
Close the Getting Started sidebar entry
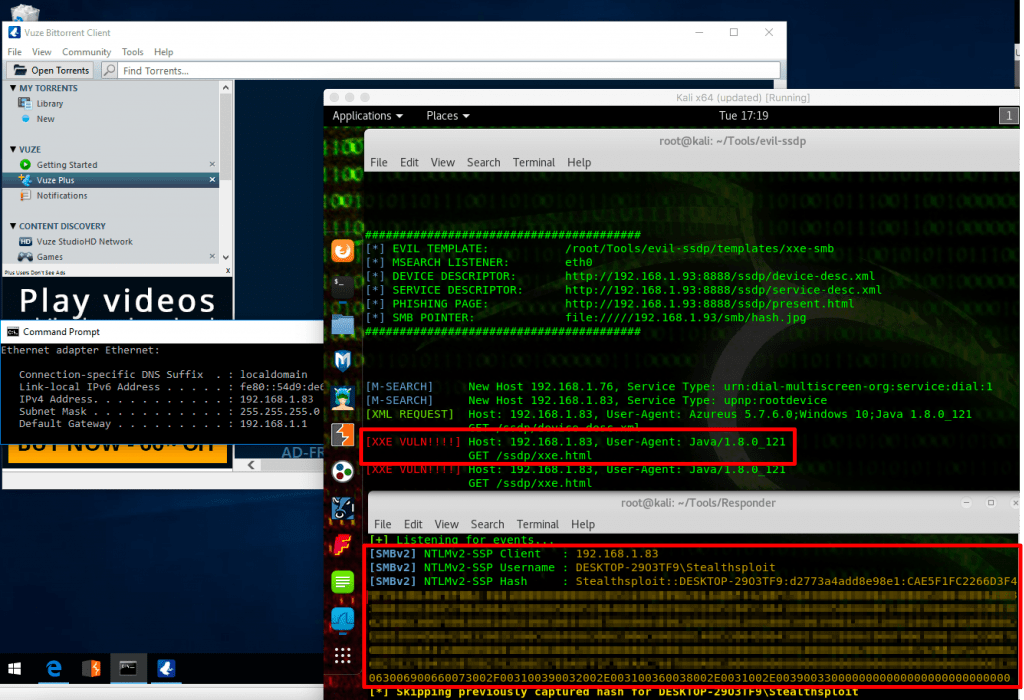[x=212, y=164]
